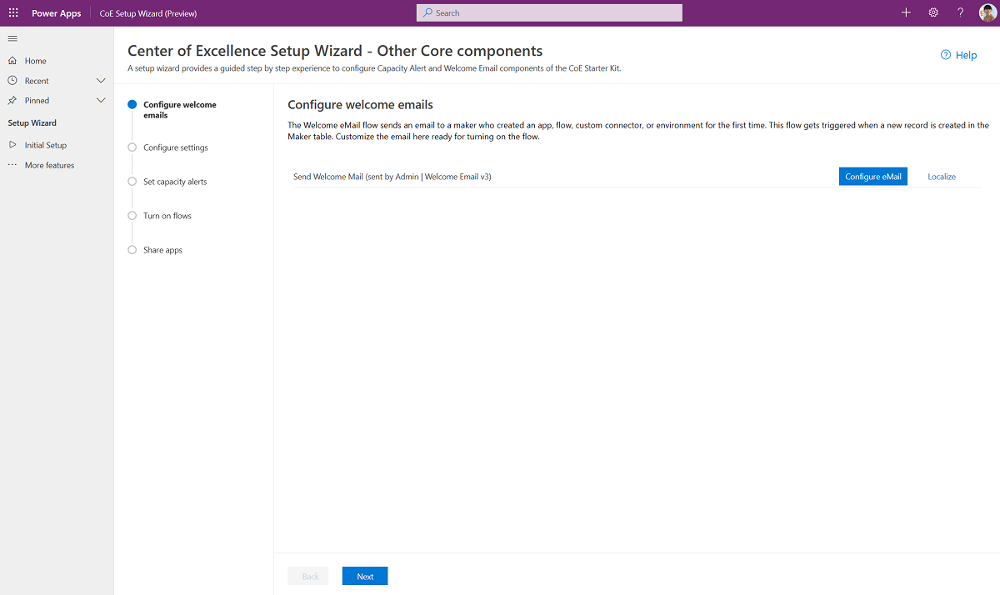The height and width of the screenshot is (595, 1000).
Task: Click the Pinned pushpin icon
Action: 12,100
